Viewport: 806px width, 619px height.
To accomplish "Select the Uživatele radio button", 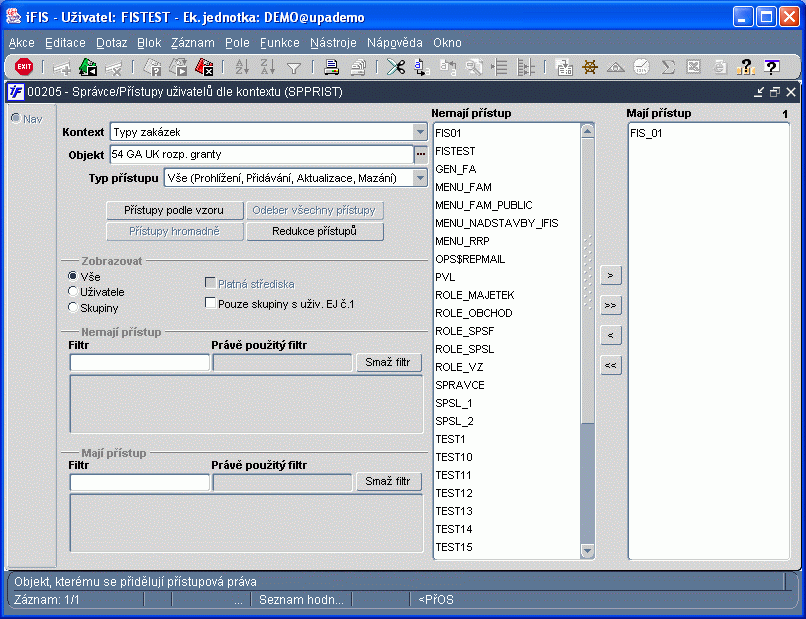I will (x=72, y=292).
